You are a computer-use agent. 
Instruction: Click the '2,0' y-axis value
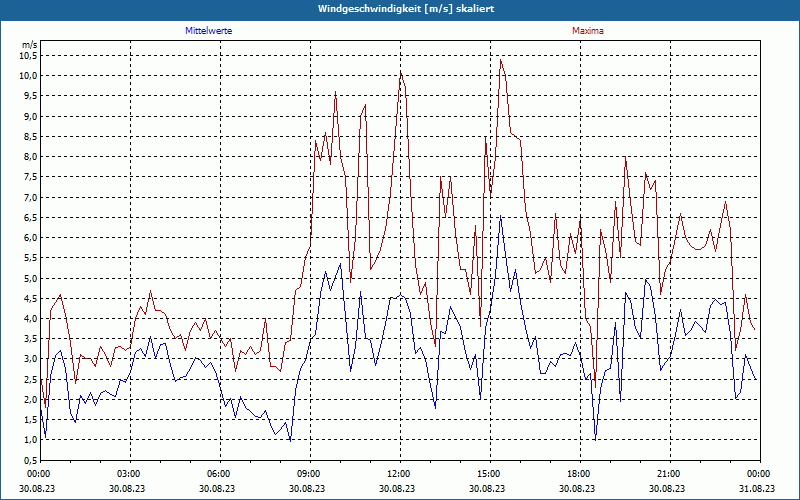(30, 399)
